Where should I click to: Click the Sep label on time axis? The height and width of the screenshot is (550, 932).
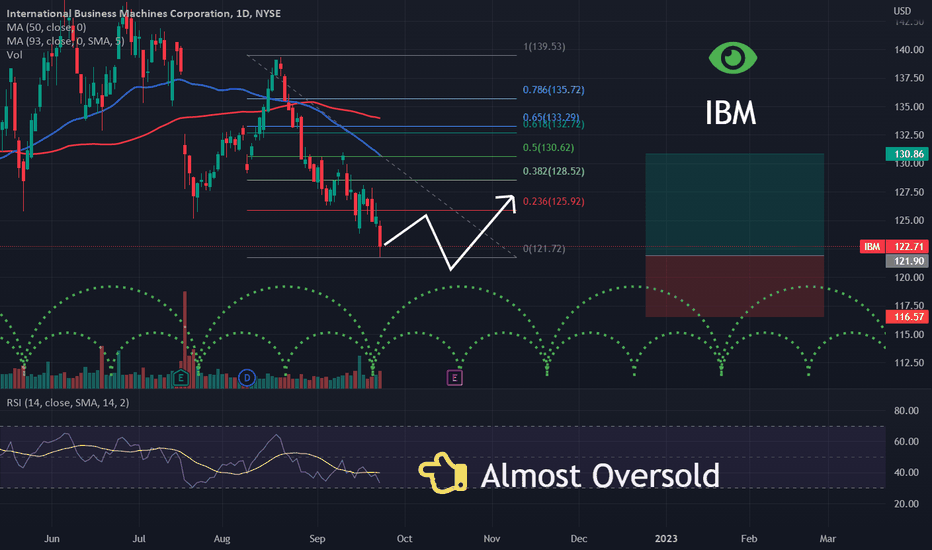point(317,538)
